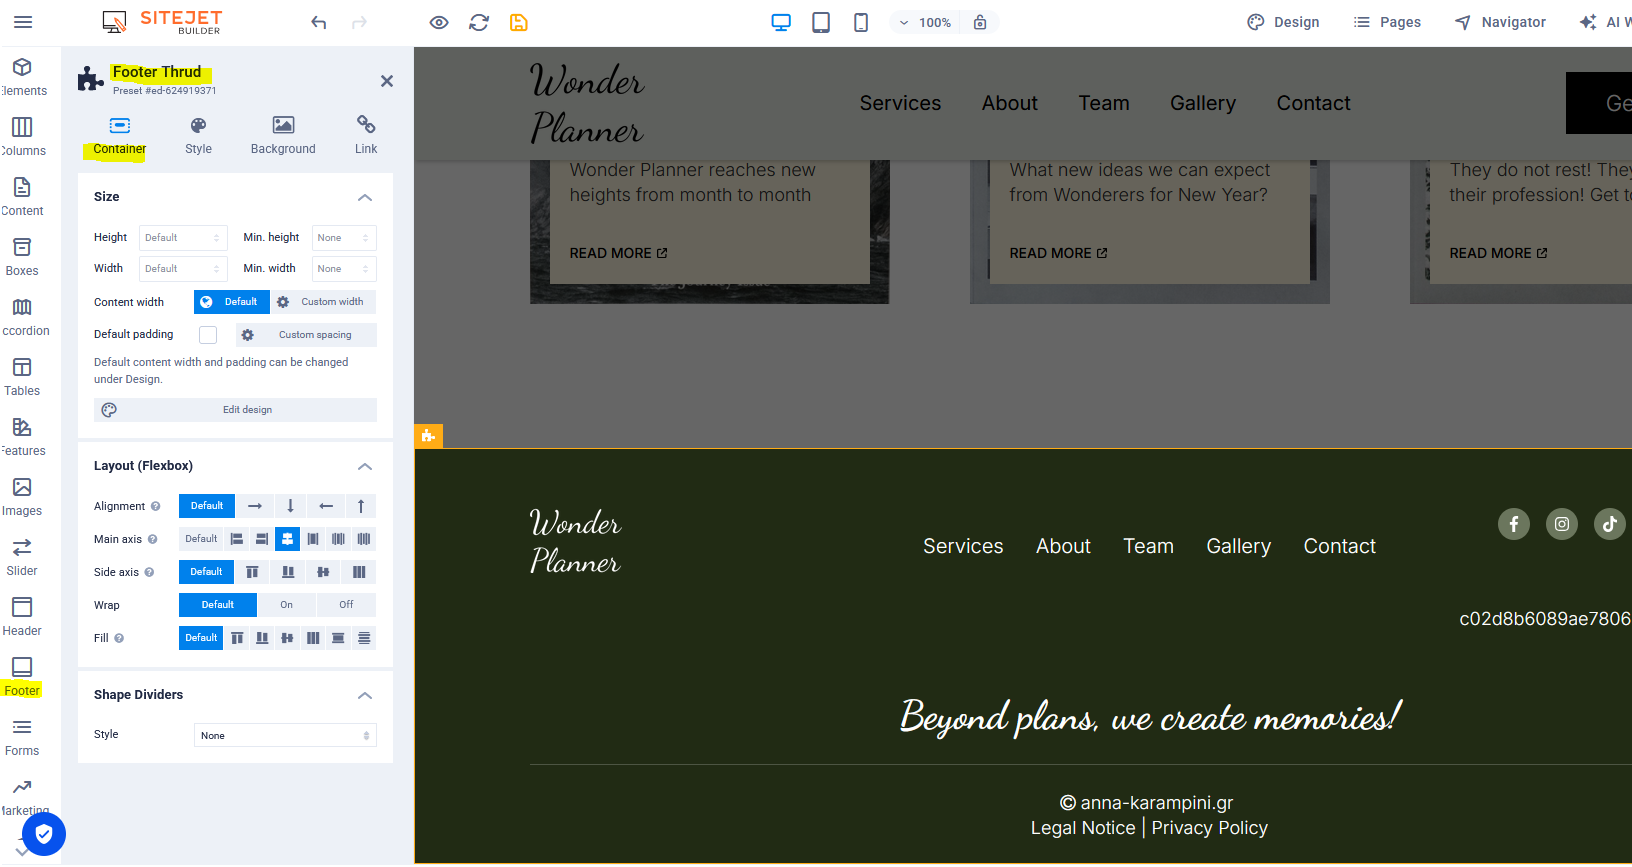Close the Footer Thrud panel
Image resolution: width=1632 pixels, height=867 pixels.
(387, 81)
